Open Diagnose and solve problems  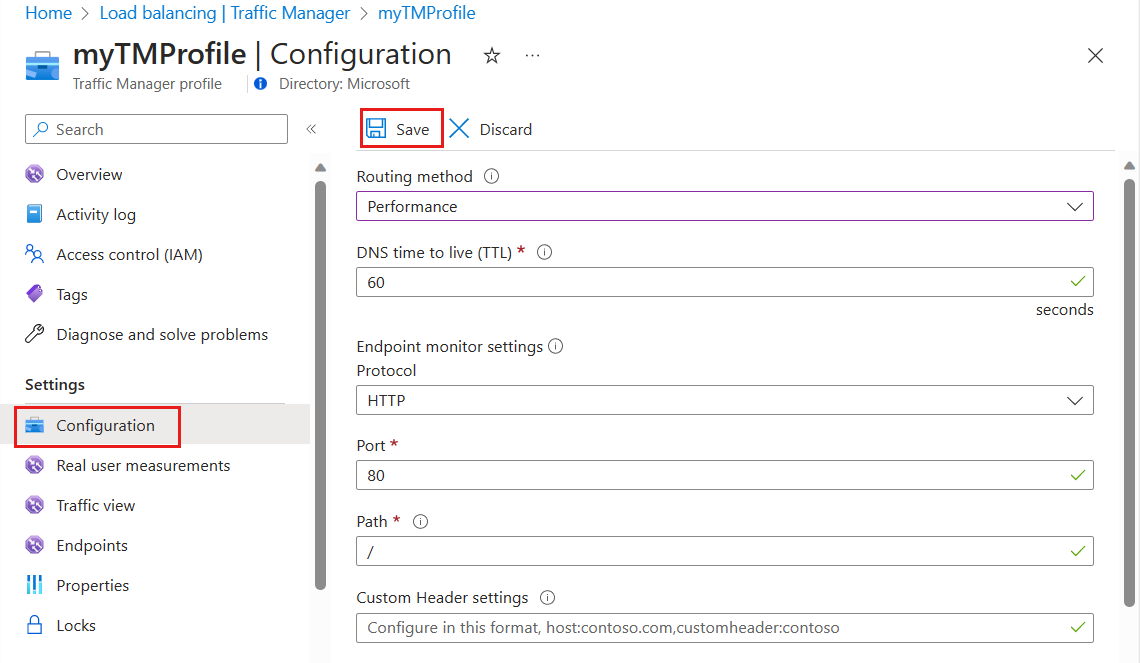[162, 334]
